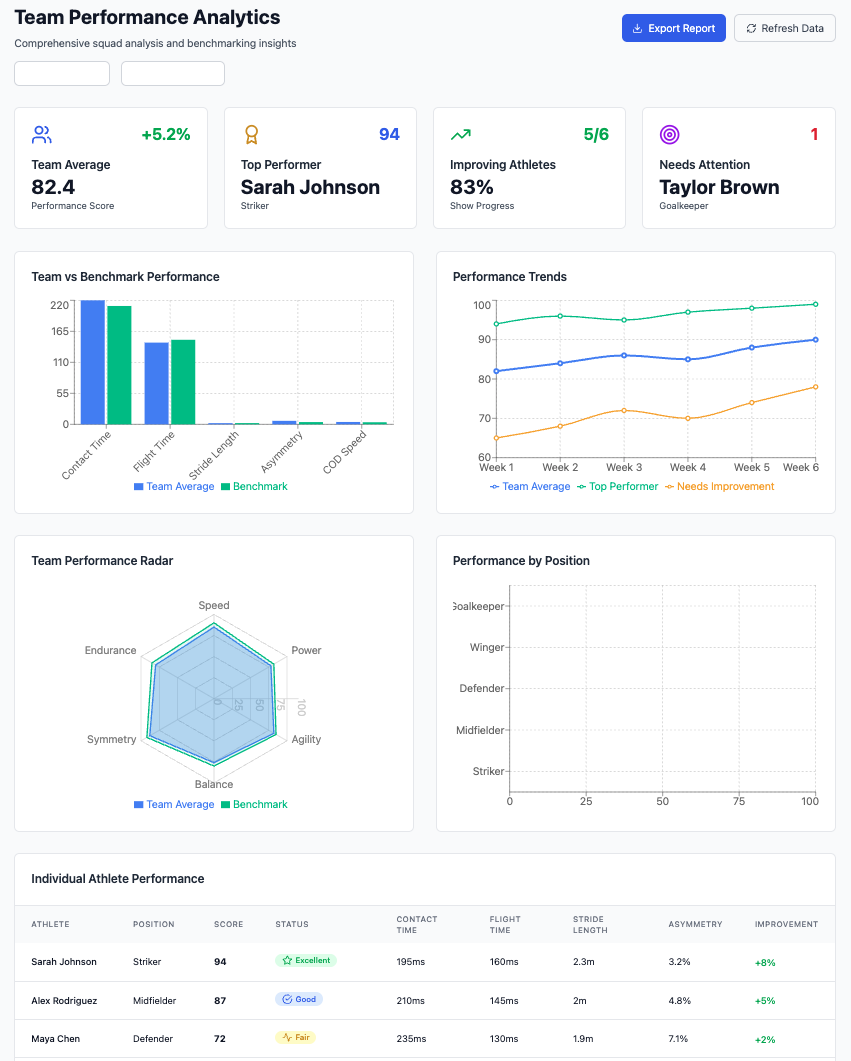This screenshot has width=851, height=1061.
Task: Click the users icon on the Team Average card
Action: 42,135
